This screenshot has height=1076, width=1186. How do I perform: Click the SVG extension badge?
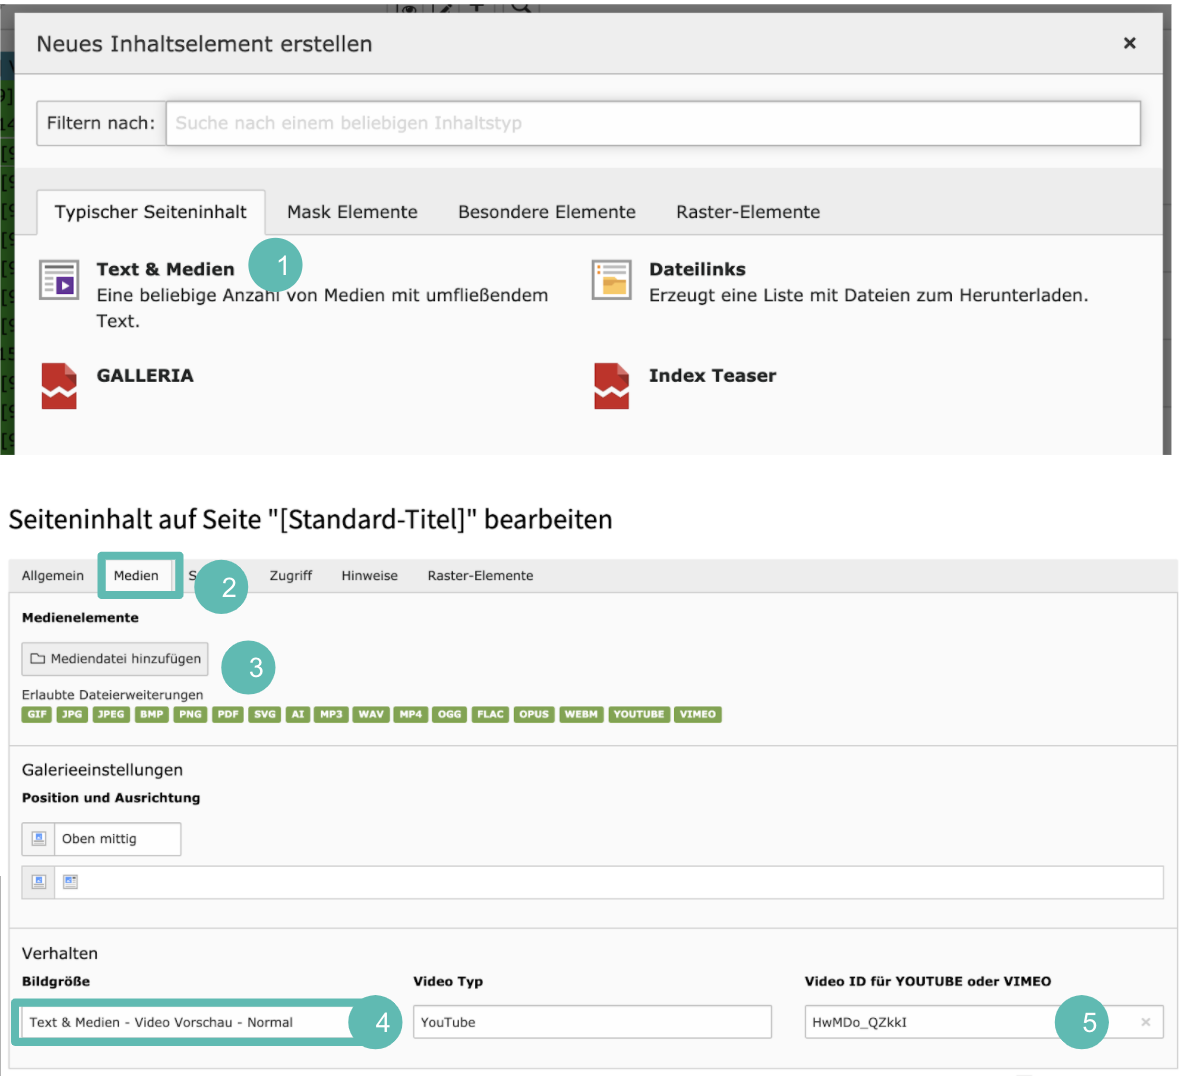265,714
